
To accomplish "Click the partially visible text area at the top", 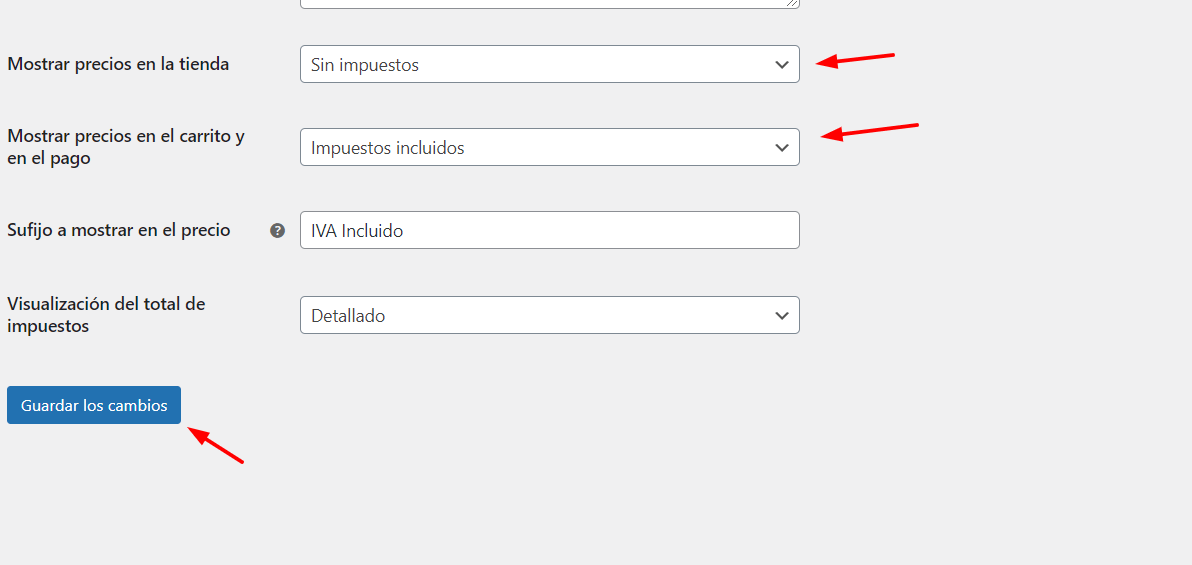I will pyautogui.click(x=550, y=4).
